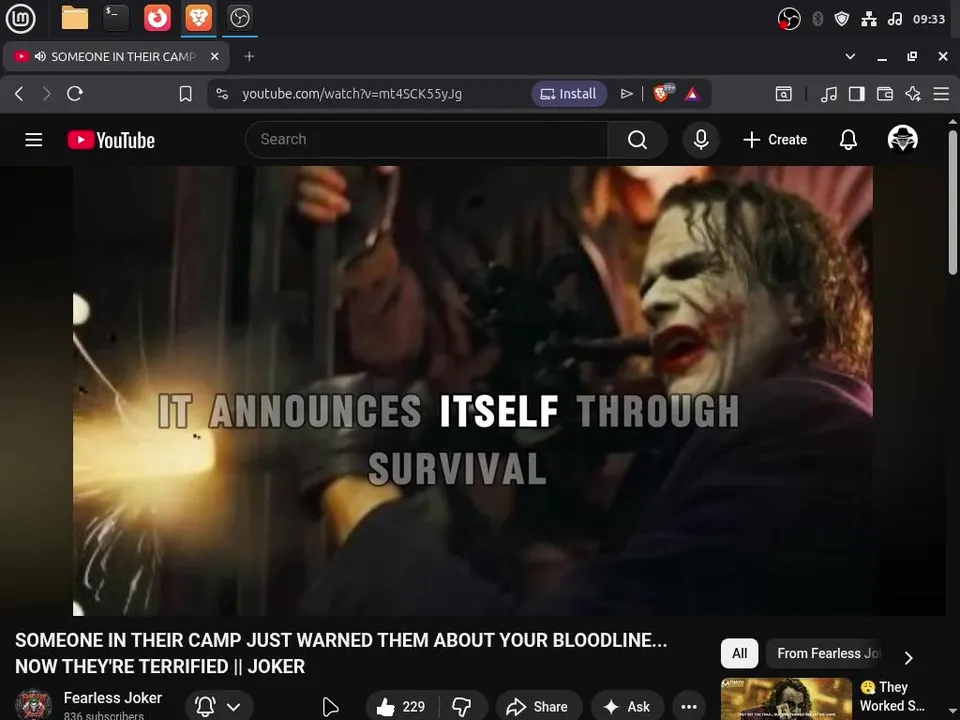The image size is (960, 720).
Task: Select the All filter chip
Action: (x=740, y=653)
